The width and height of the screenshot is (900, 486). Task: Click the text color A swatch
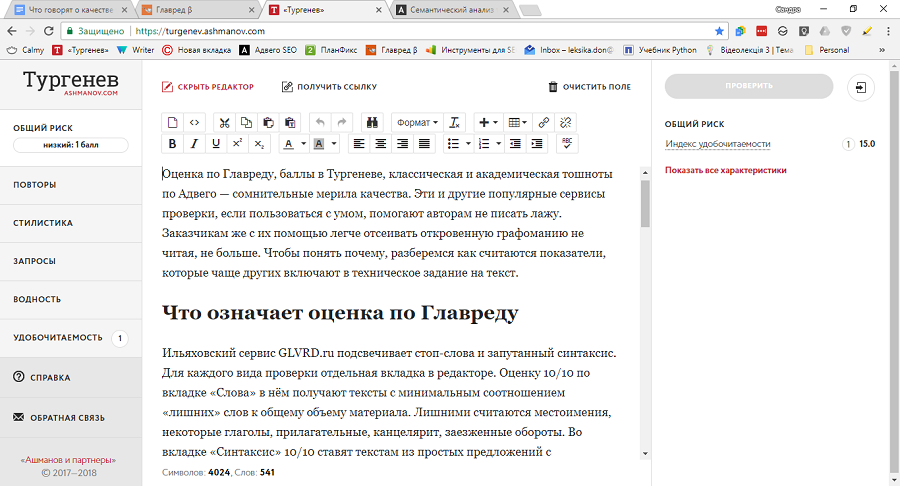[289, 144]
